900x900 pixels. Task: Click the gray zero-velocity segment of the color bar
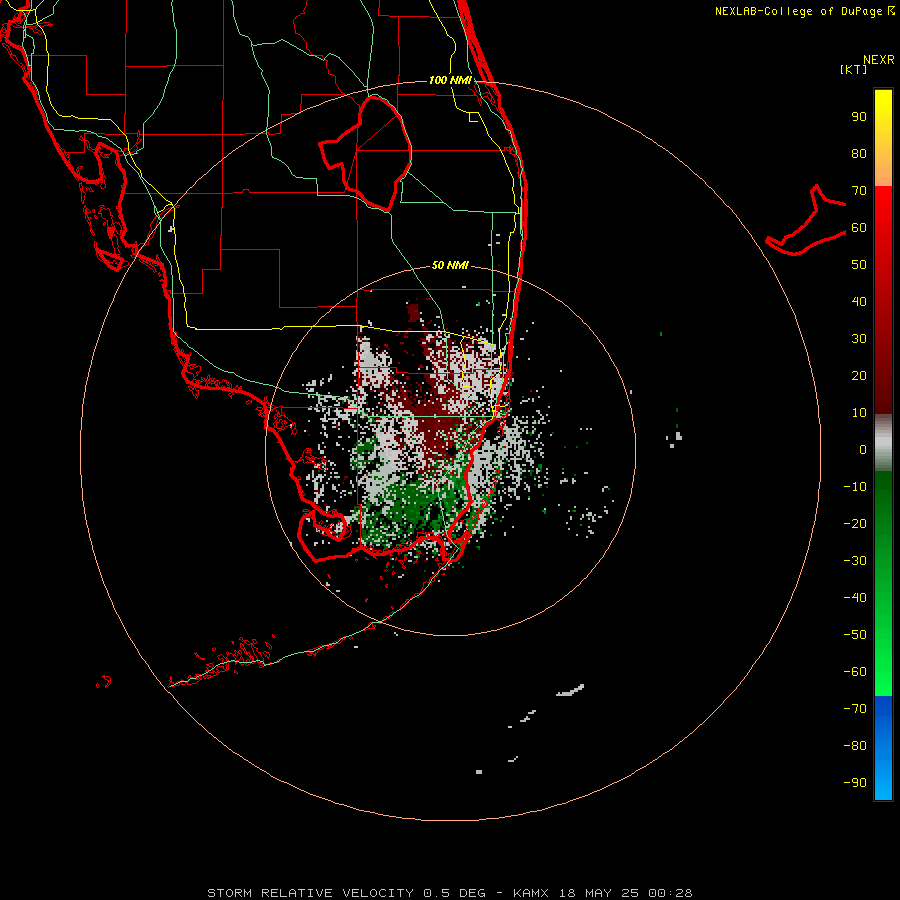tap(883, 443)
